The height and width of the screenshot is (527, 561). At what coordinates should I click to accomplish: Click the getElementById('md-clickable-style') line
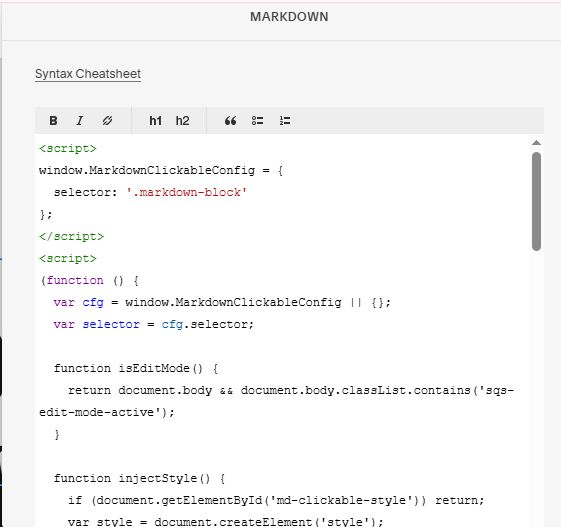tap(276, 501)
